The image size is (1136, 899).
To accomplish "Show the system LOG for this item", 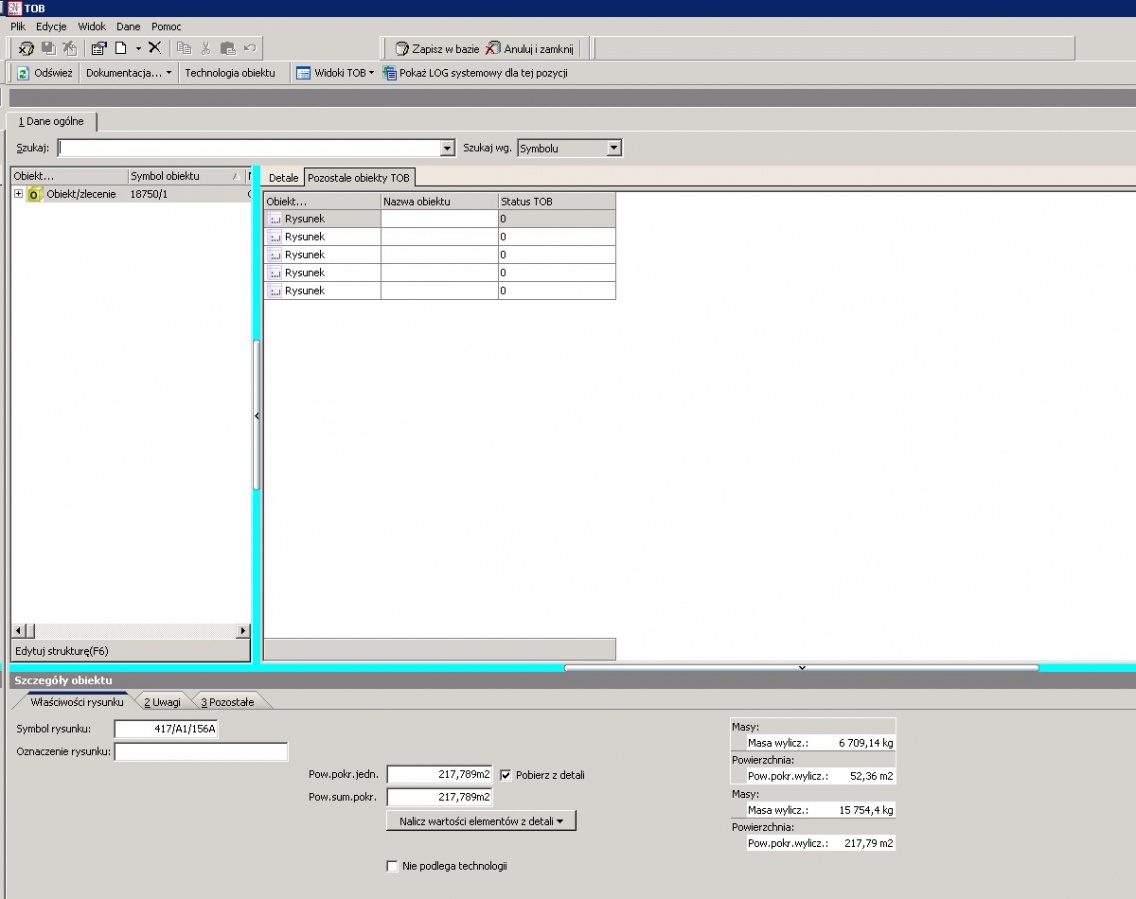I will click(475, 73).
